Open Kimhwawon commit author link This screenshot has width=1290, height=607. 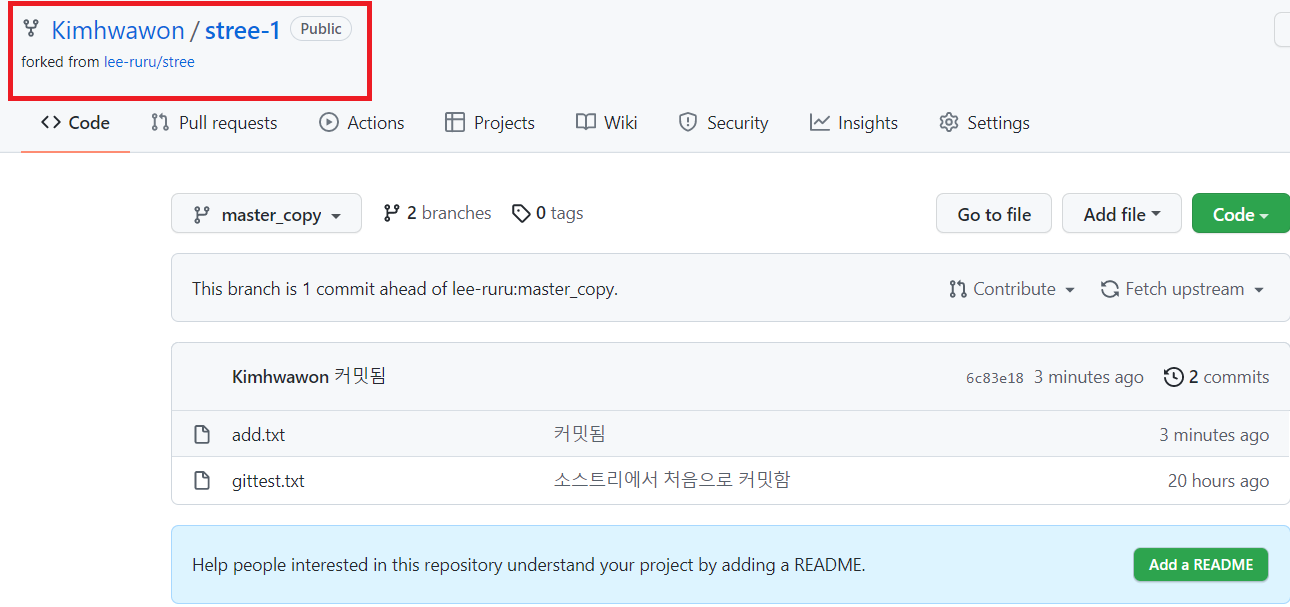coord(280,377)
